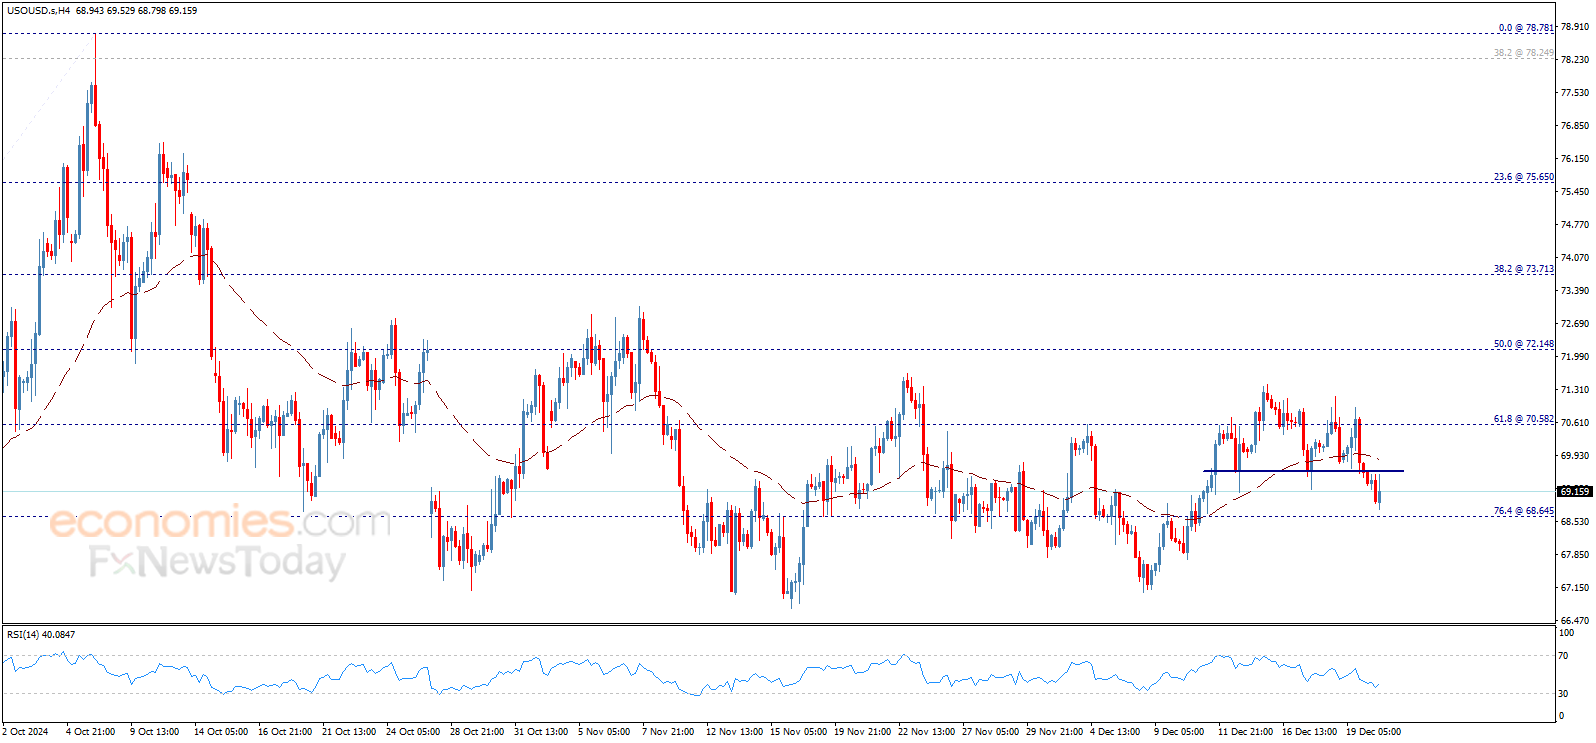Click the 2 Oct 2024 date label
Screen dimensions: 1596x743
(x=26, y=731)
